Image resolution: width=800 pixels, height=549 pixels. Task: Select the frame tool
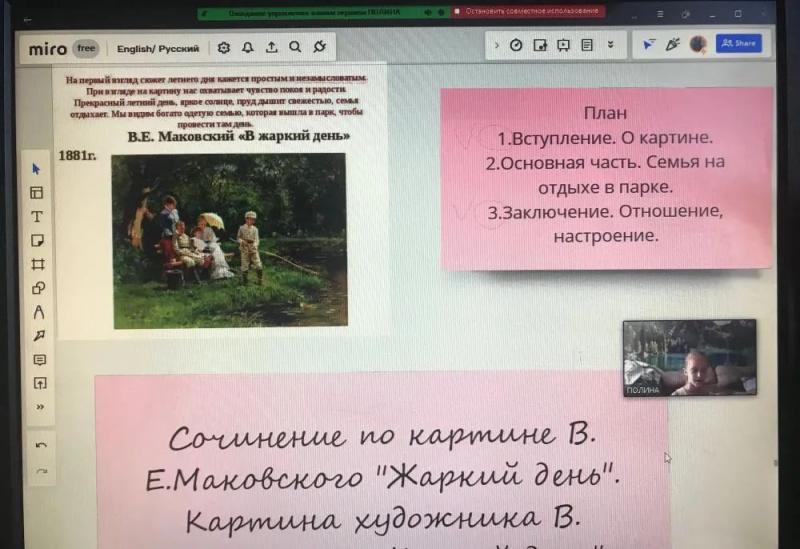[x=38, y=264]
